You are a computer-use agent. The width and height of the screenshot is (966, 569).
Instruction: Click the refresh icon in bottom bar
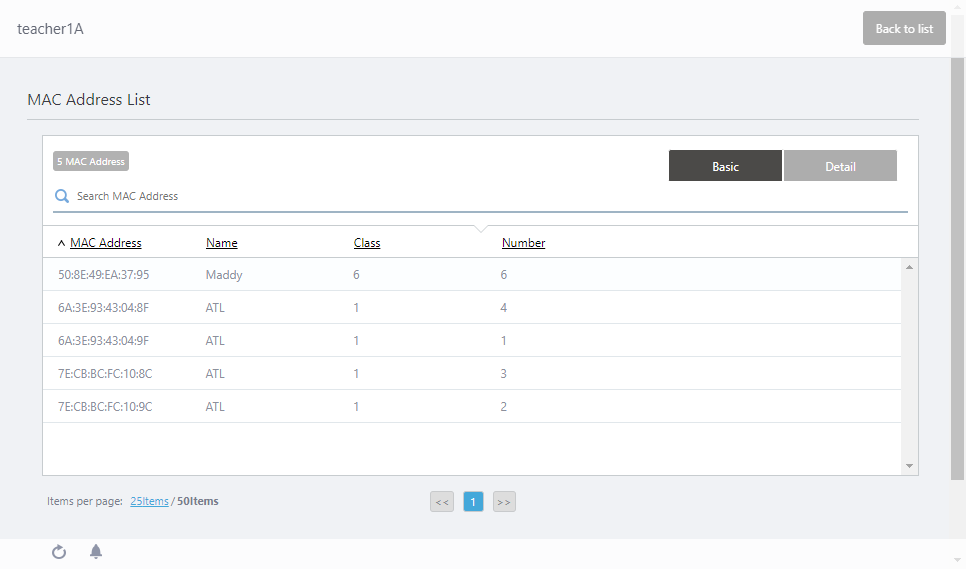[59, 552]
